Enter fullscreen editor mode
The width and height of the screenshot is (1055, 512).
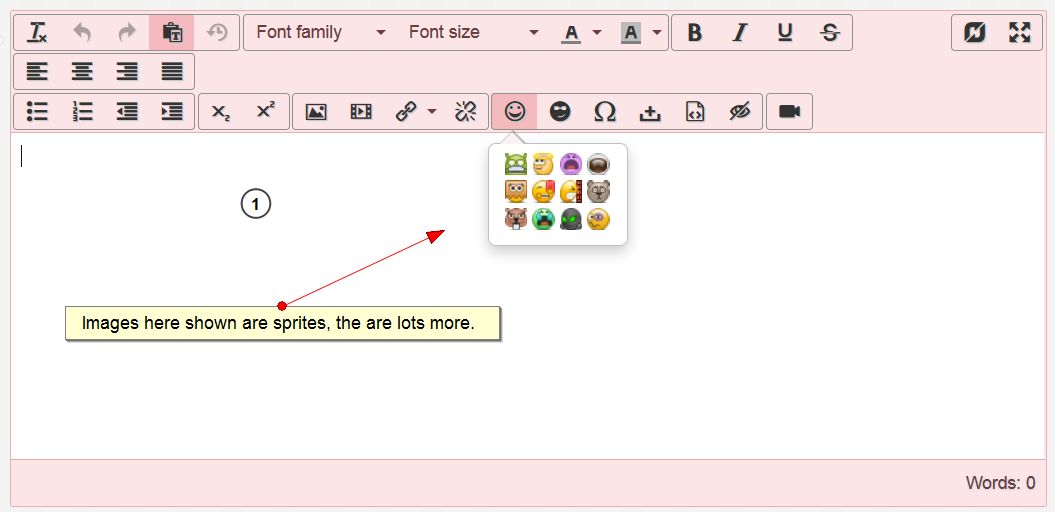click(1019, 33)
